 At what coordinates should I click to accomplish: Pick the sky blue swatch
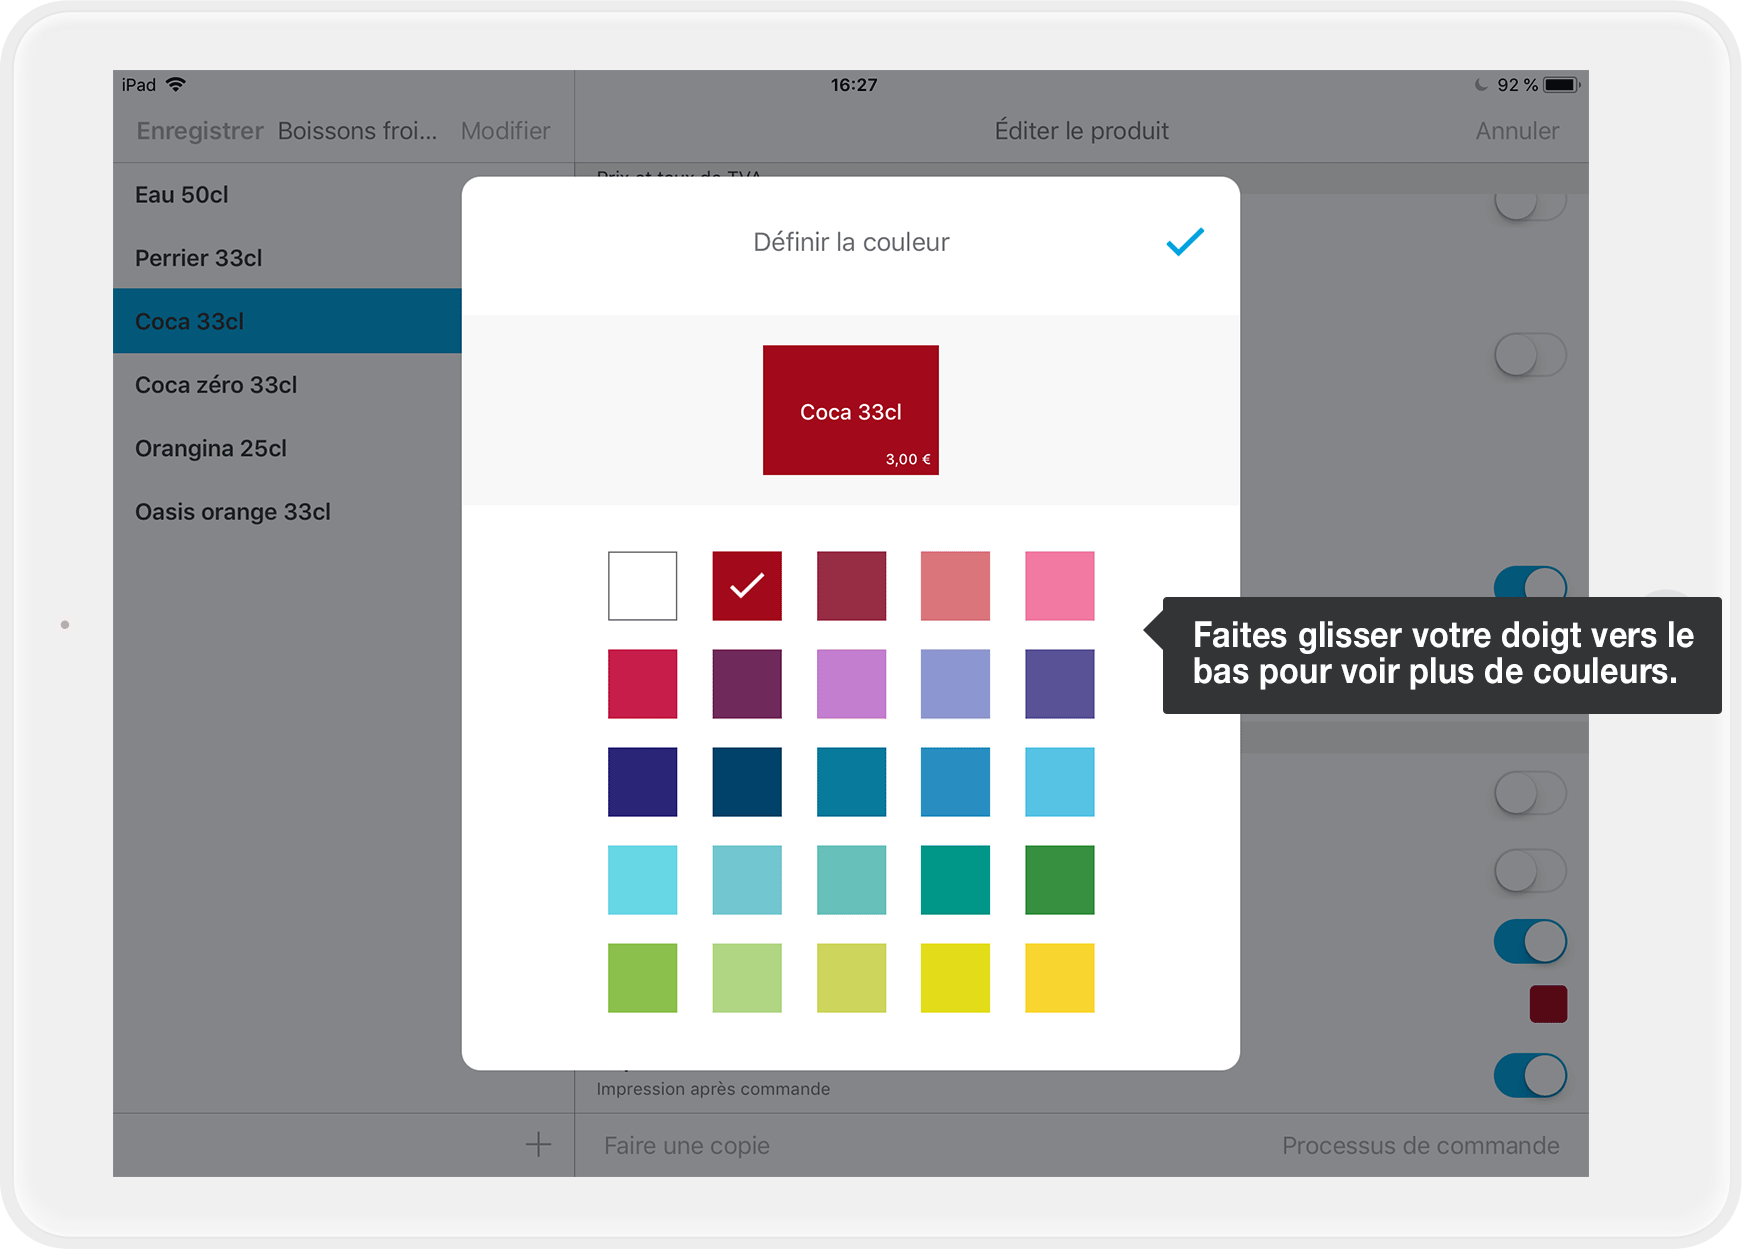[1060, 782]
